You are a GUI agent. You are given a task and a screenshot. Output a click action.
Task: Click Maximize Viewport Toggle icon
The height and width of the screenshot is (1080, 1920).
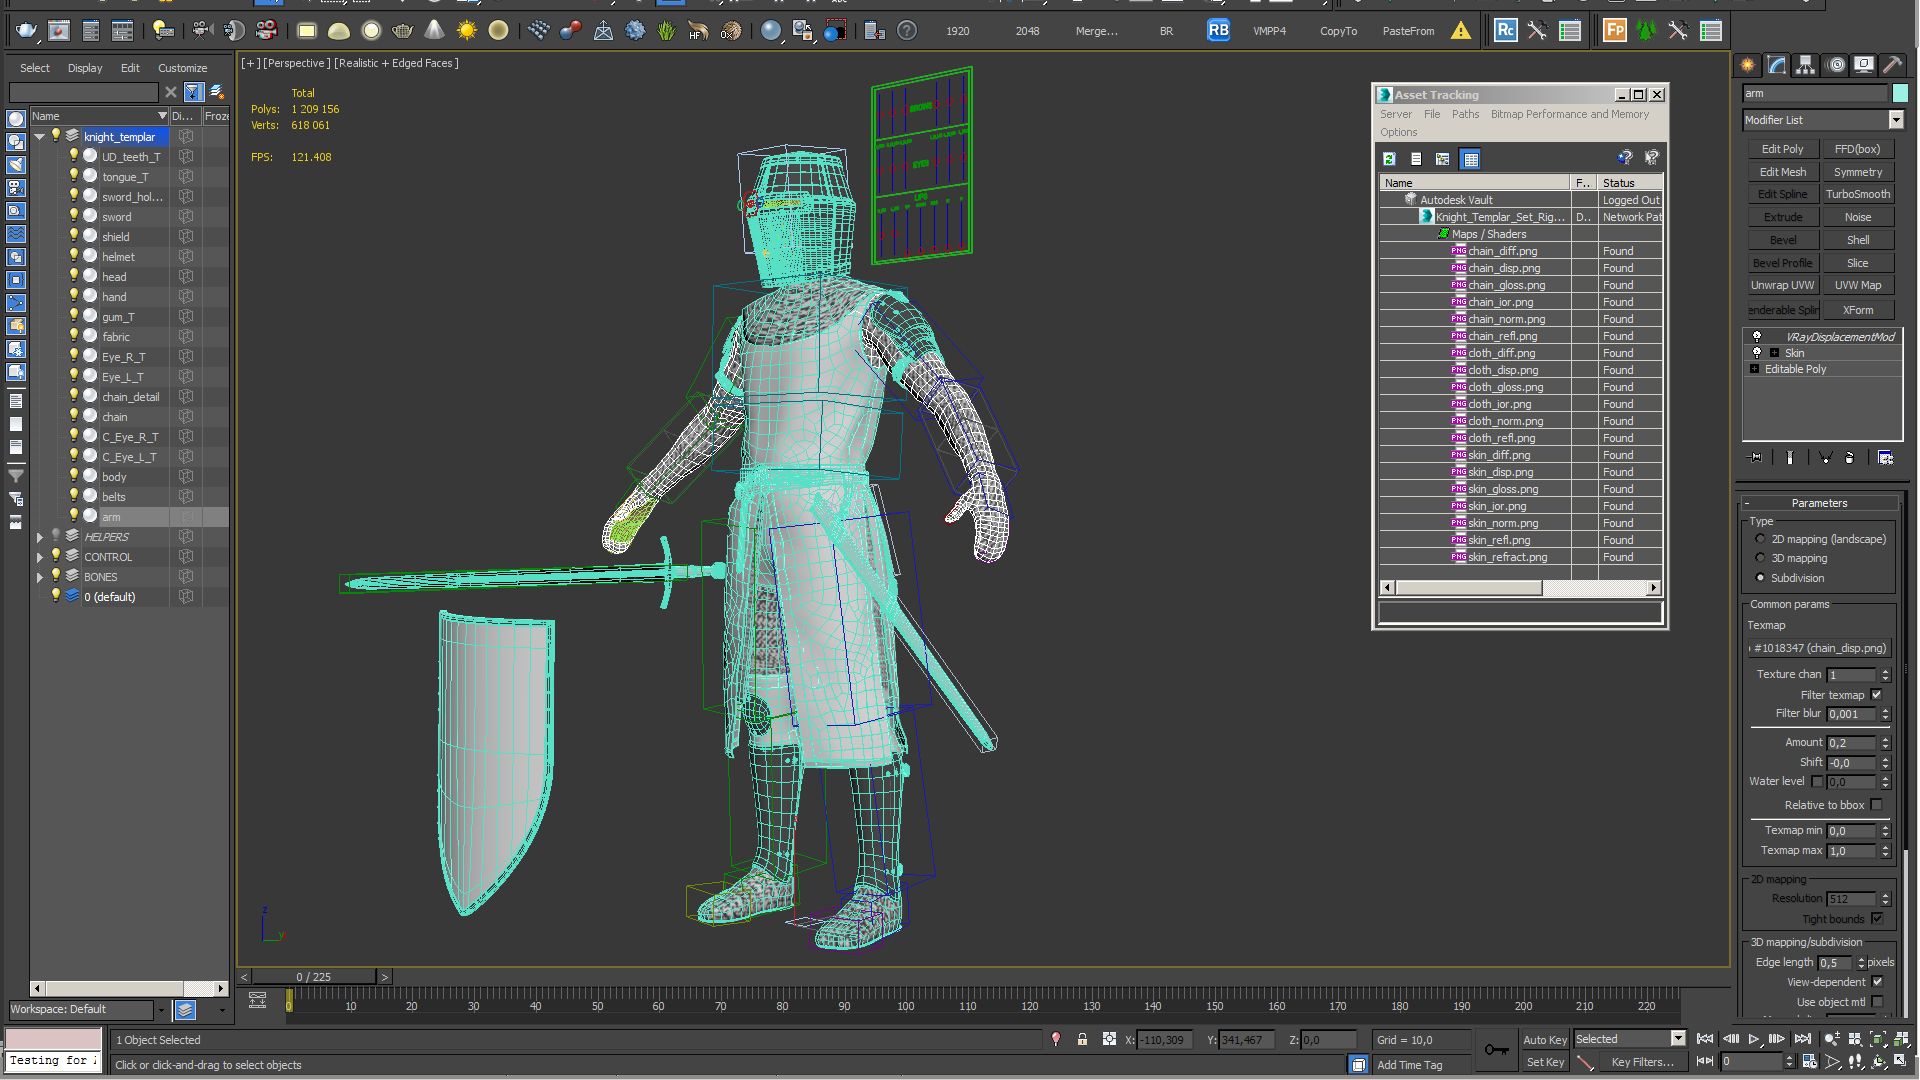(x=1901, y=1062)
